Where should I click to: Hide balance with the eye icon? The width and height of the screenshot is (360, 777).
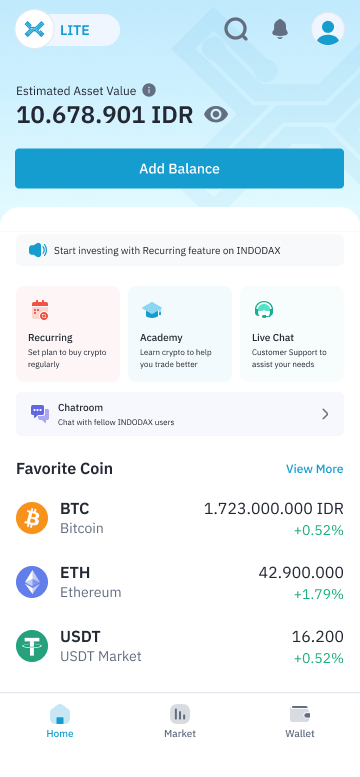pyautogui.click(x=216, y=115)
